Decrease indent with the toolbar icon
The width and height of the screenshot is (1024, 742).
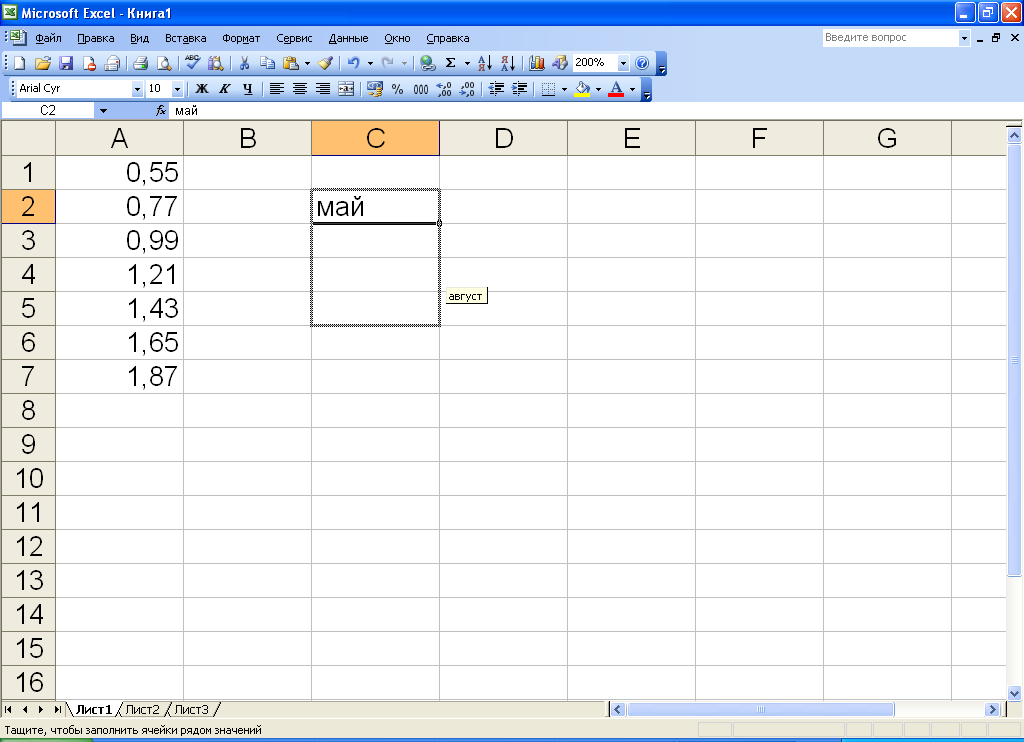coord(496,89)
